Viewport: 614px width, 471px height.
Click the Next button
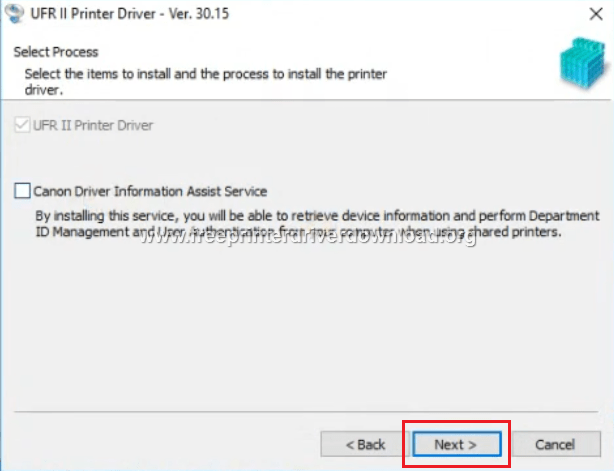click(457, 444)
